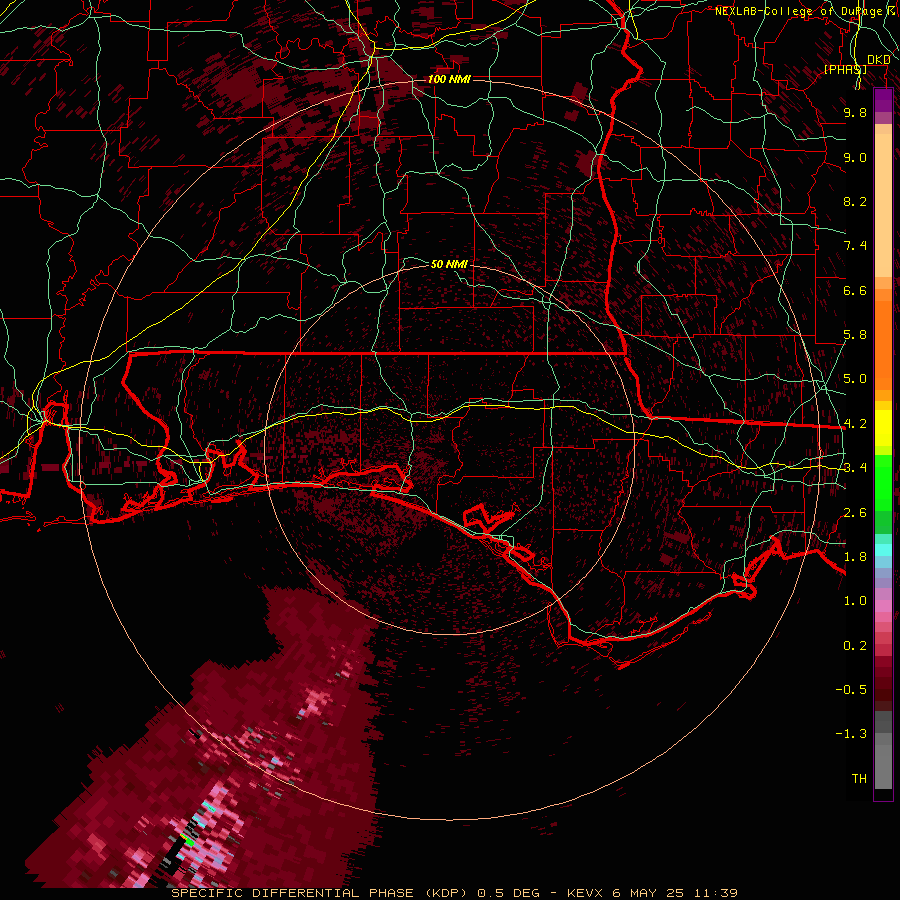
Task: Click the 3.4 scale value
Action: coord(855,468)
